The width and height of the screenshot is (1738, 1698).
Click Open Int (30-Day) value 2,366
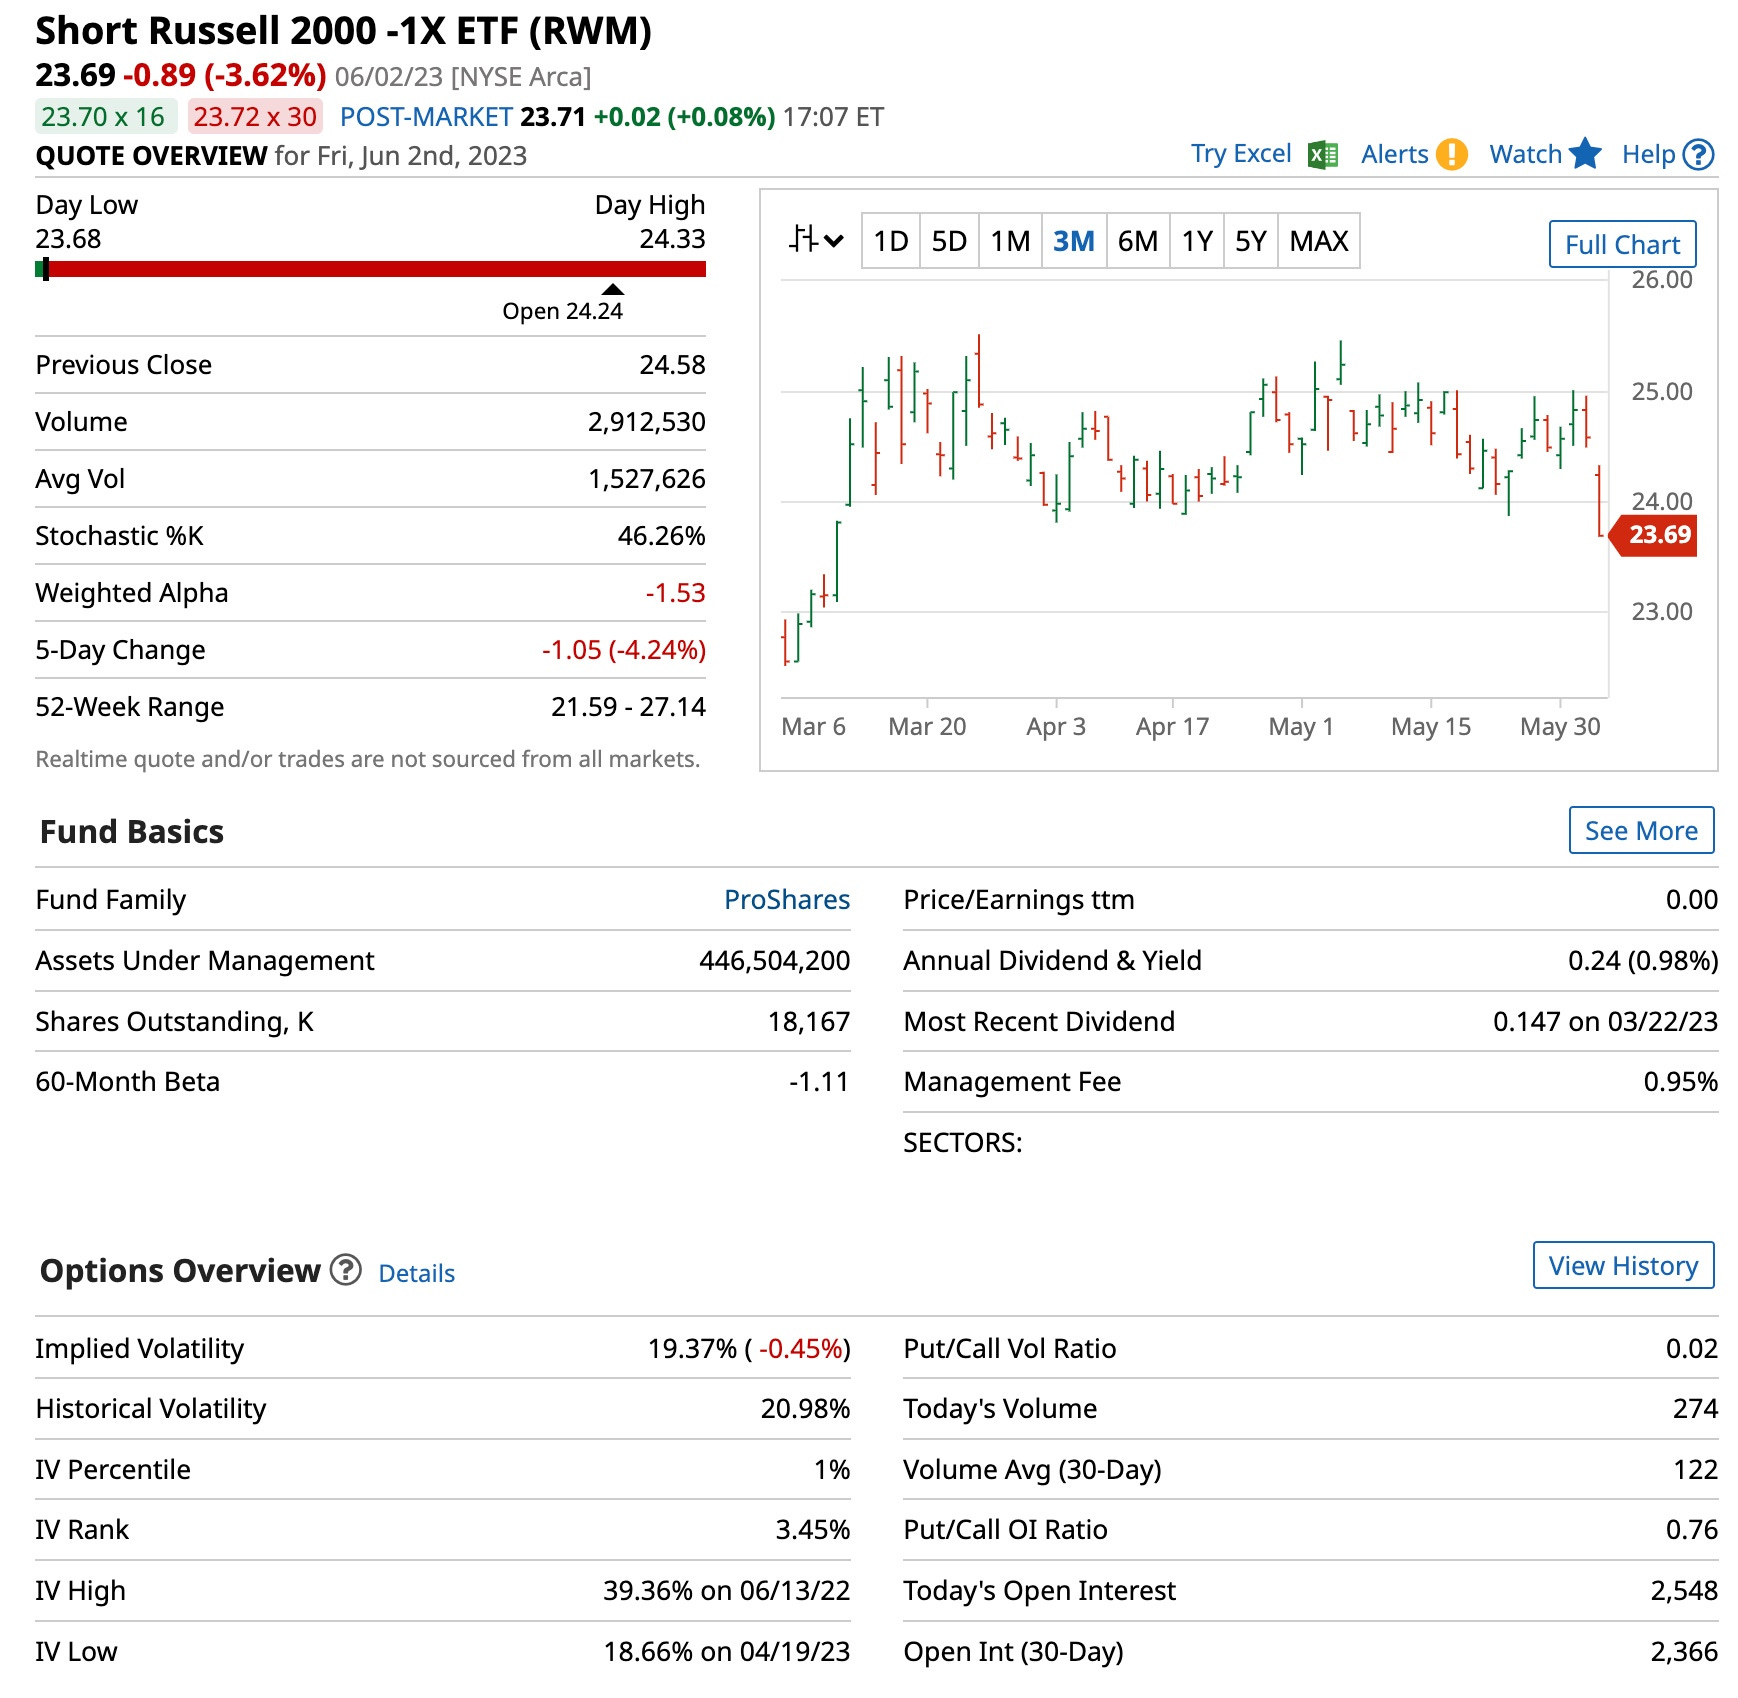1684,1651
